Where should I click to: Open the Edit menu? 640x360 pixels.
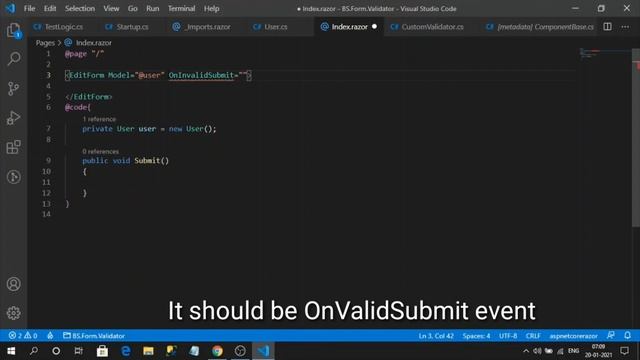[50, 8]
